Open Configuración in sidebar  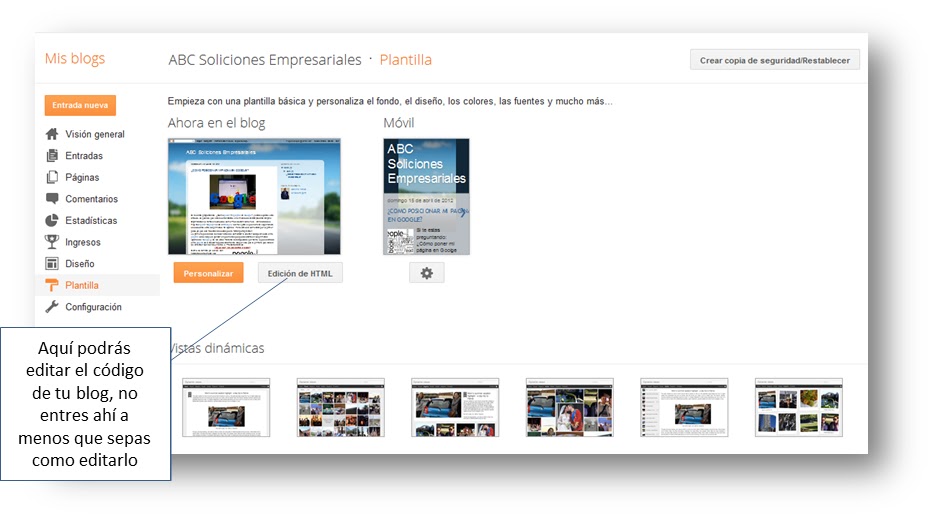(93, 307)
